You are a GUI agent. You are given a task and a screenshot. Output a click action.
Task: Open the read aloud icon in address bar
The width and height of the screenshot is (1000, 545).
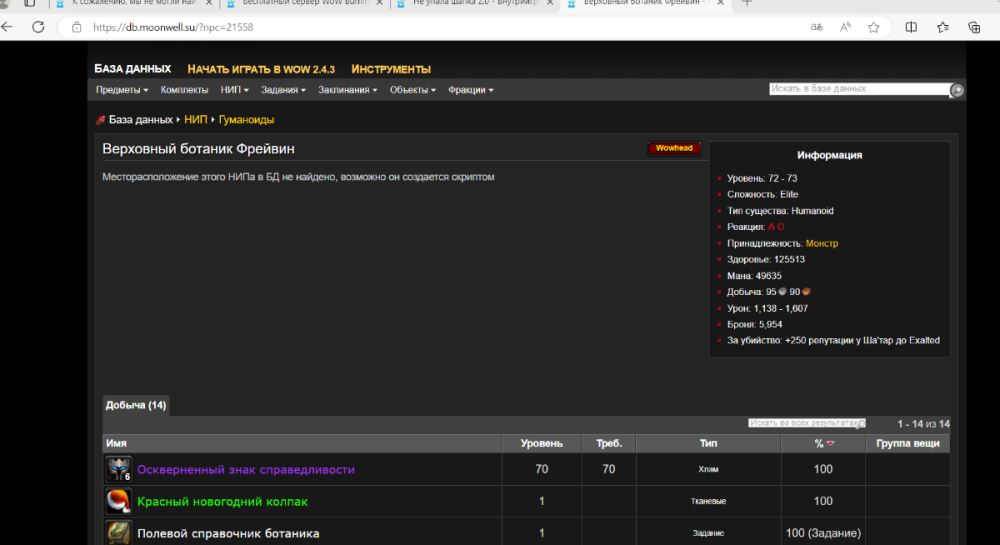845,27
